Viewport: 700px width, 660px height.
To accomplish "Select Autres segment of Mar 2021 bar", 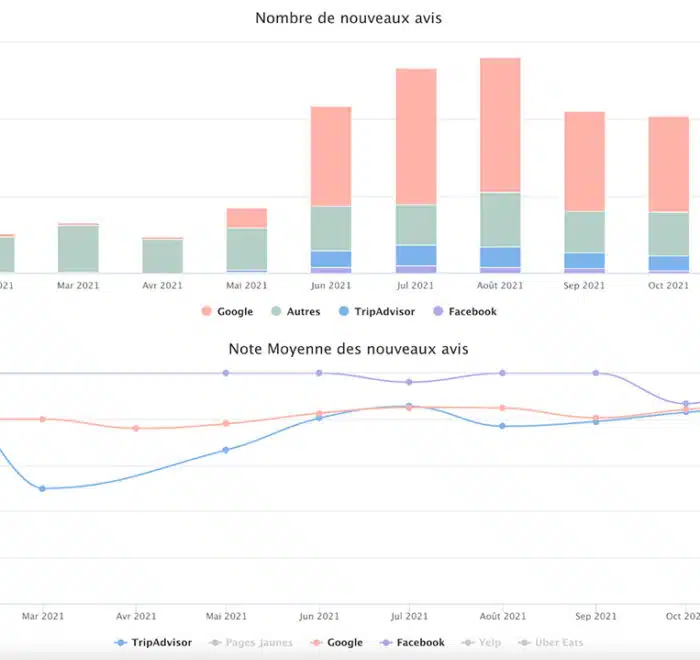I will [x=78, y=248].
